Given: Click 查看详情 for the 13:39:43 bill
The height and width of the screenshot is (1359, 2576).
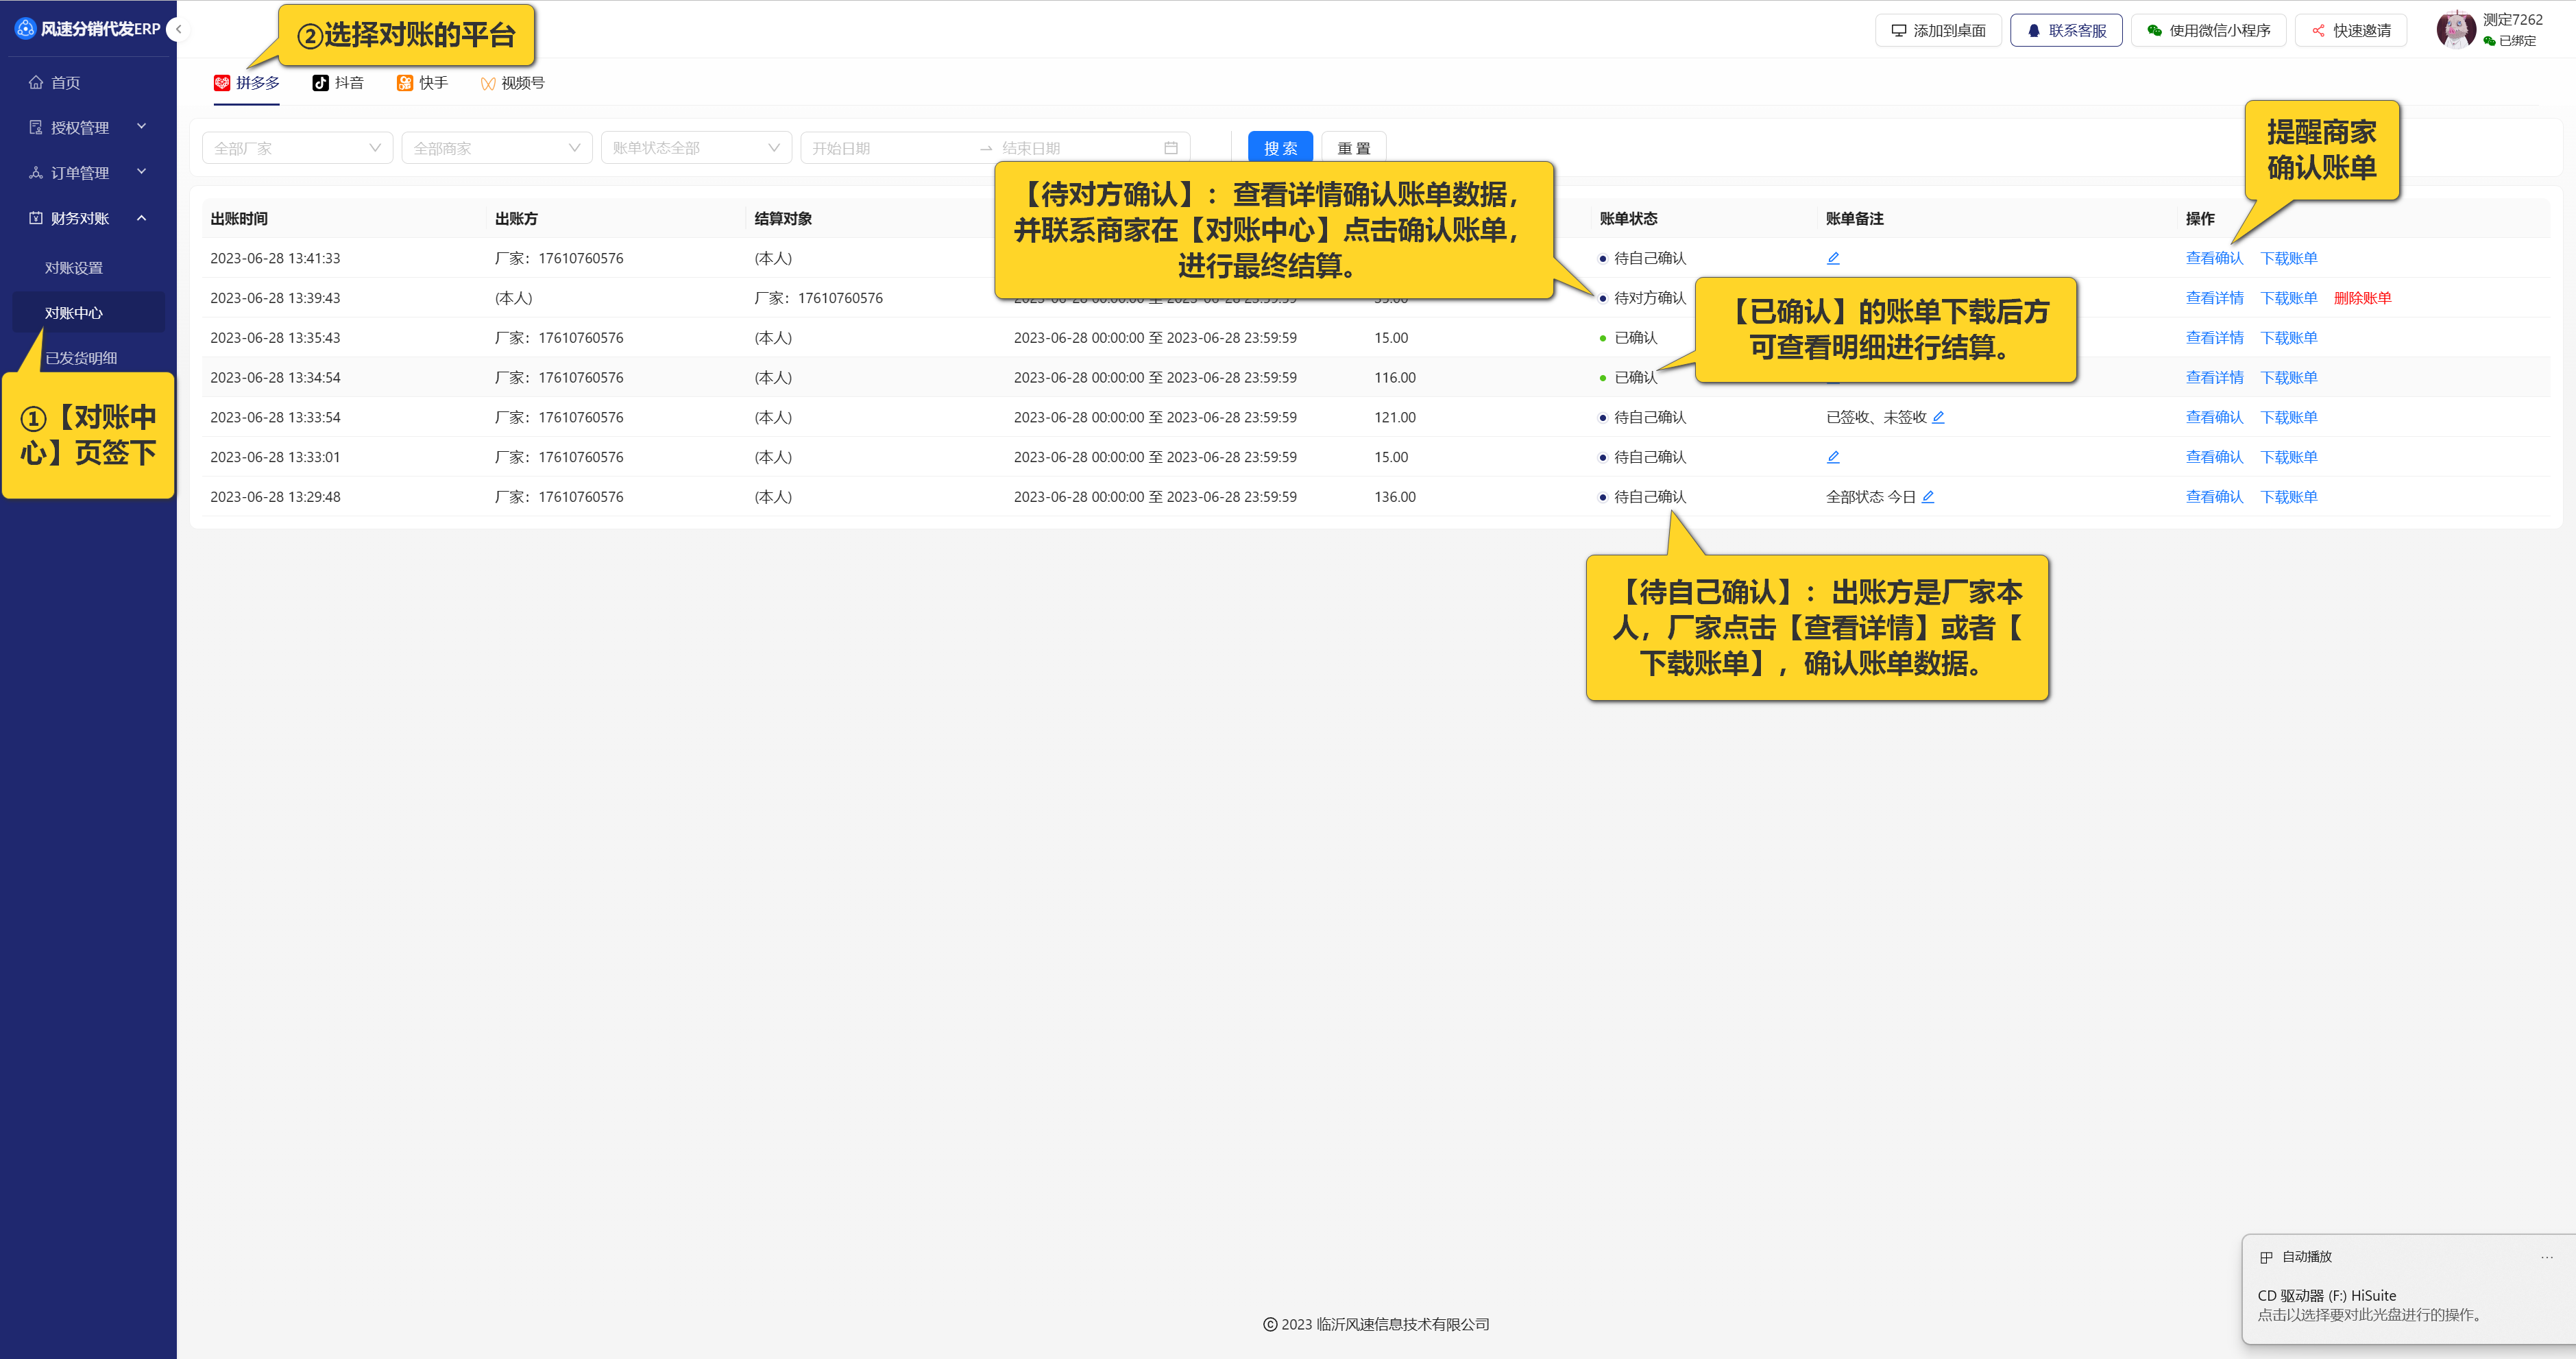Looking at the screenshot, I should [2214, 298].
